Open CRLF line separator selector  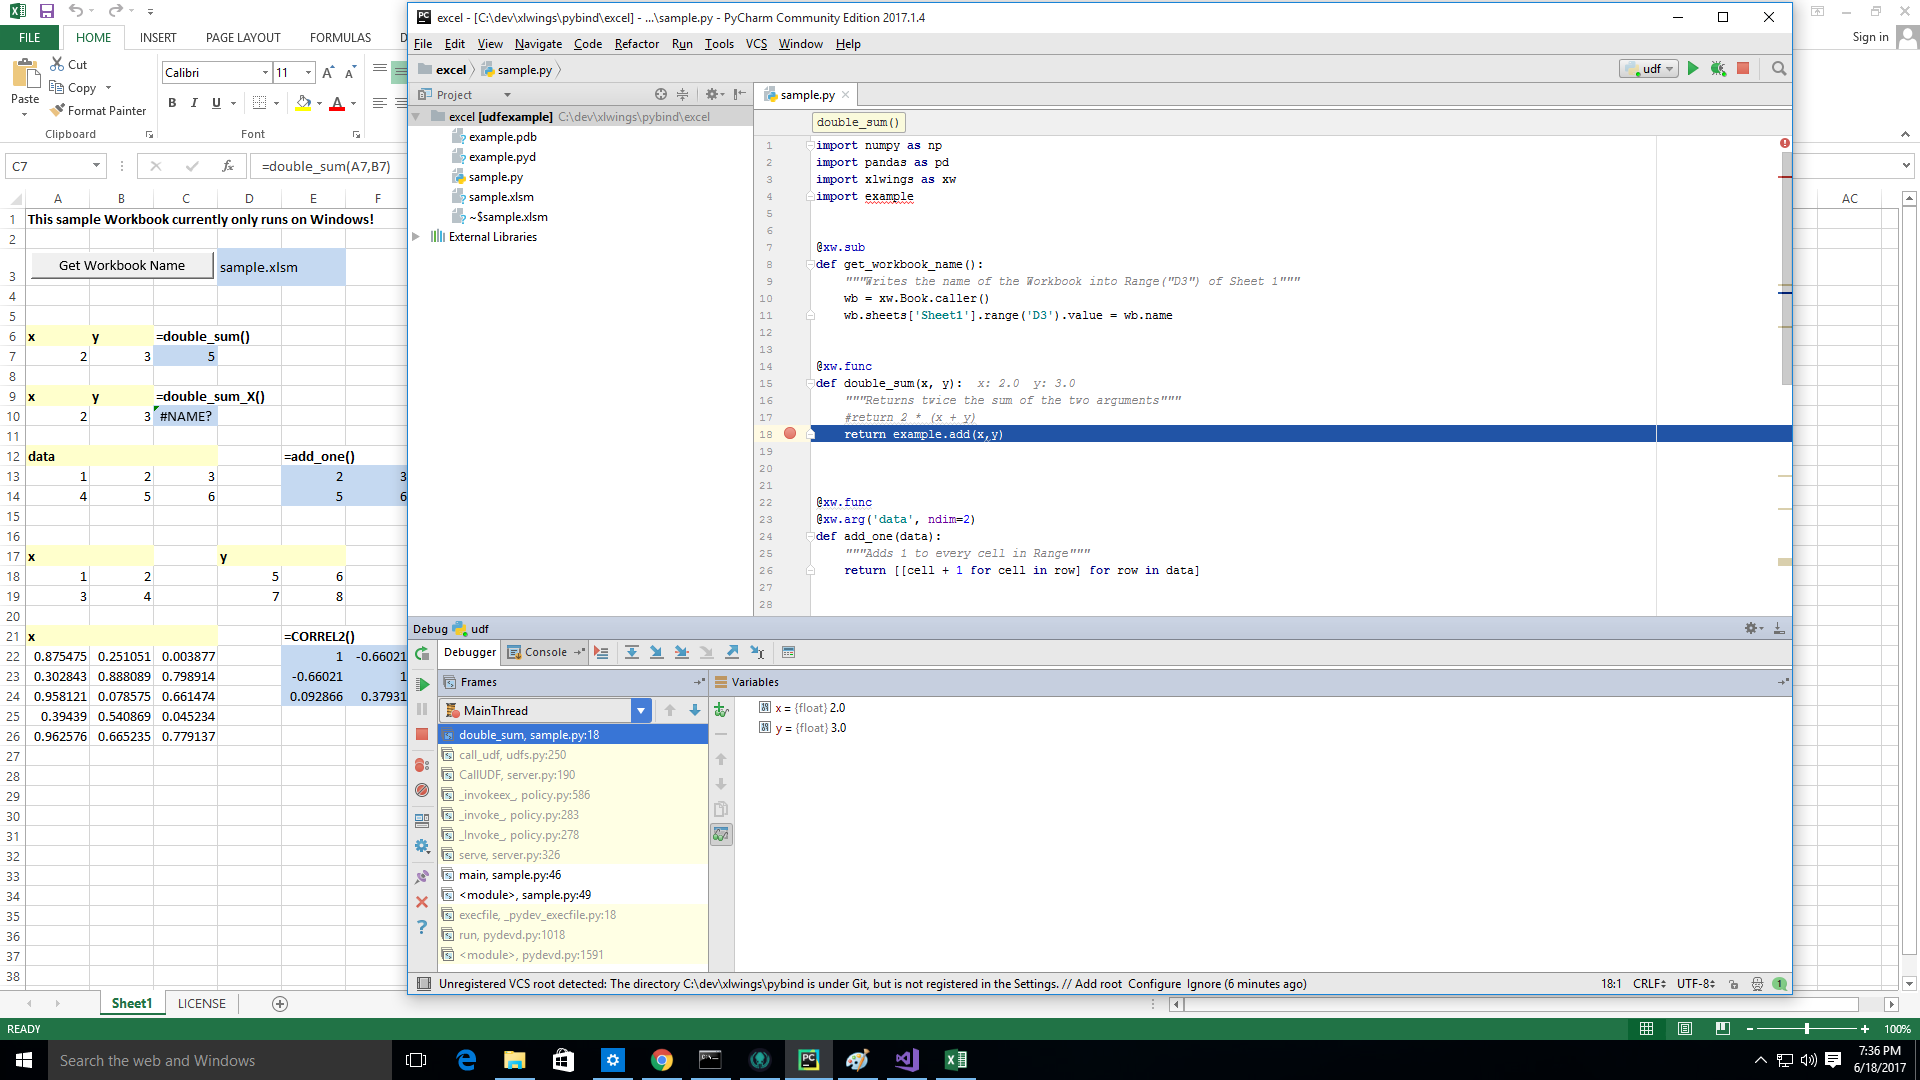pyautogui.click(x=1649, y=984)
